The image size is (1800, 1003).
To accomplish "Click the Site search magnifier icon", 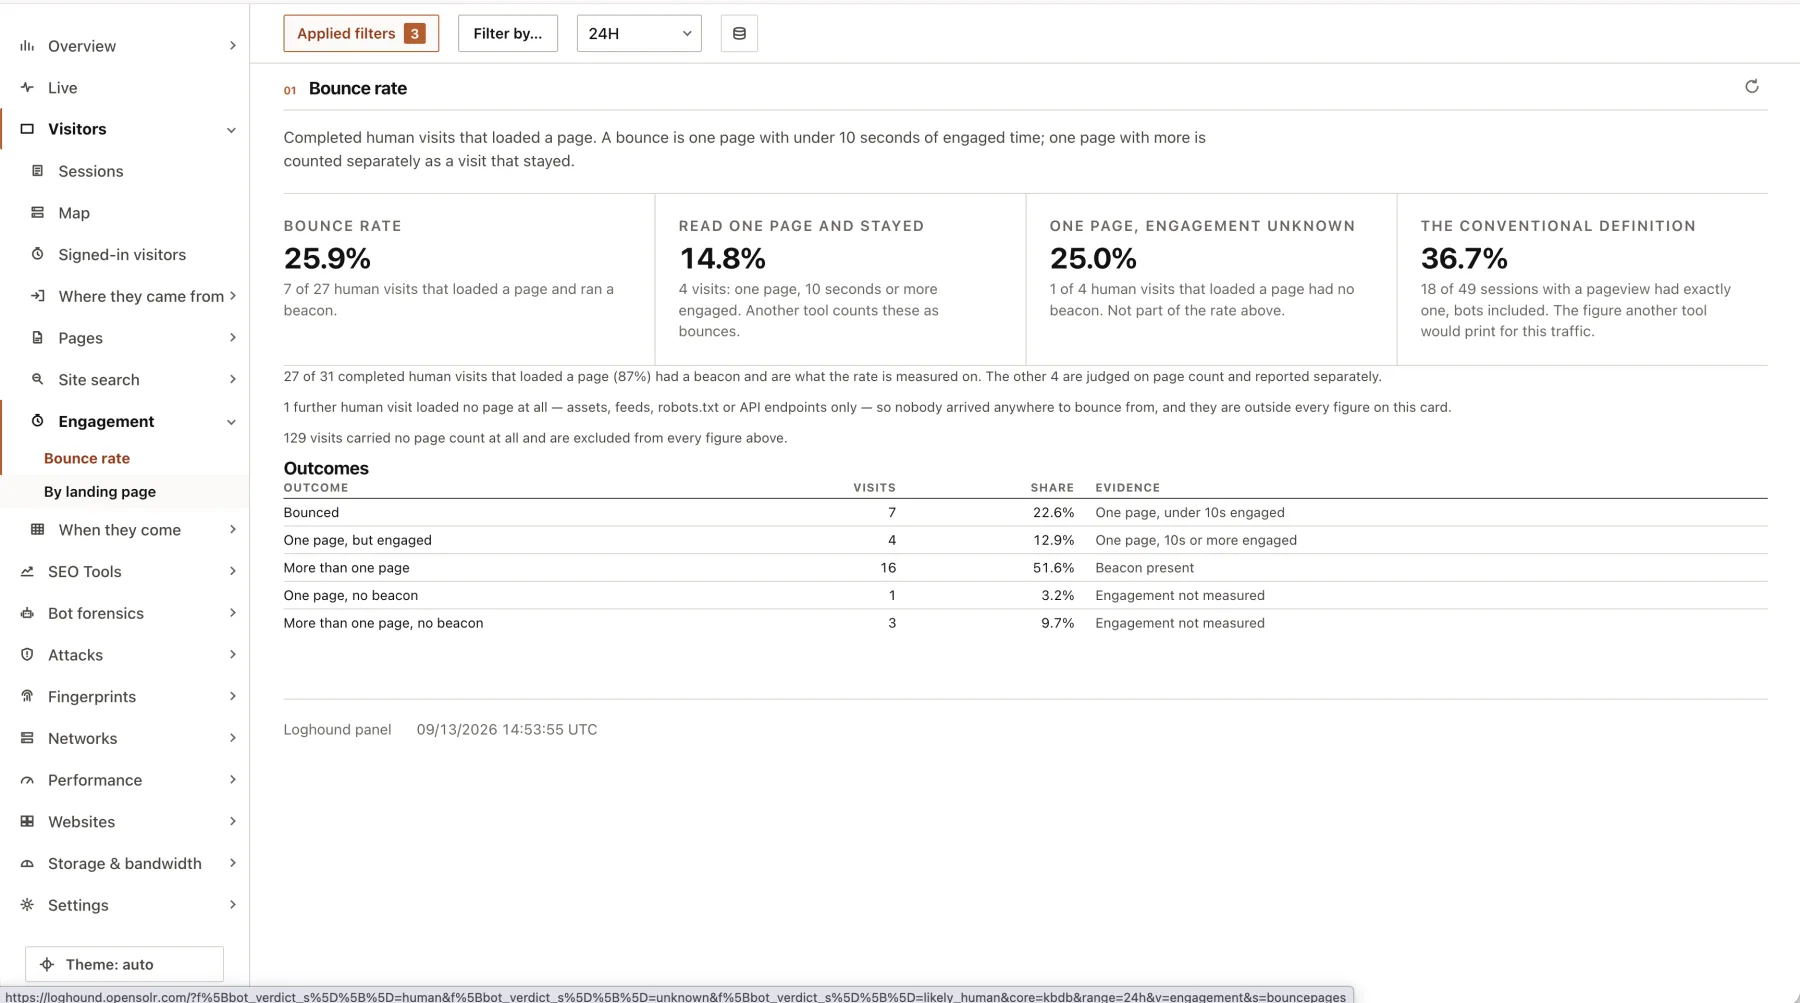I will 38,379.
